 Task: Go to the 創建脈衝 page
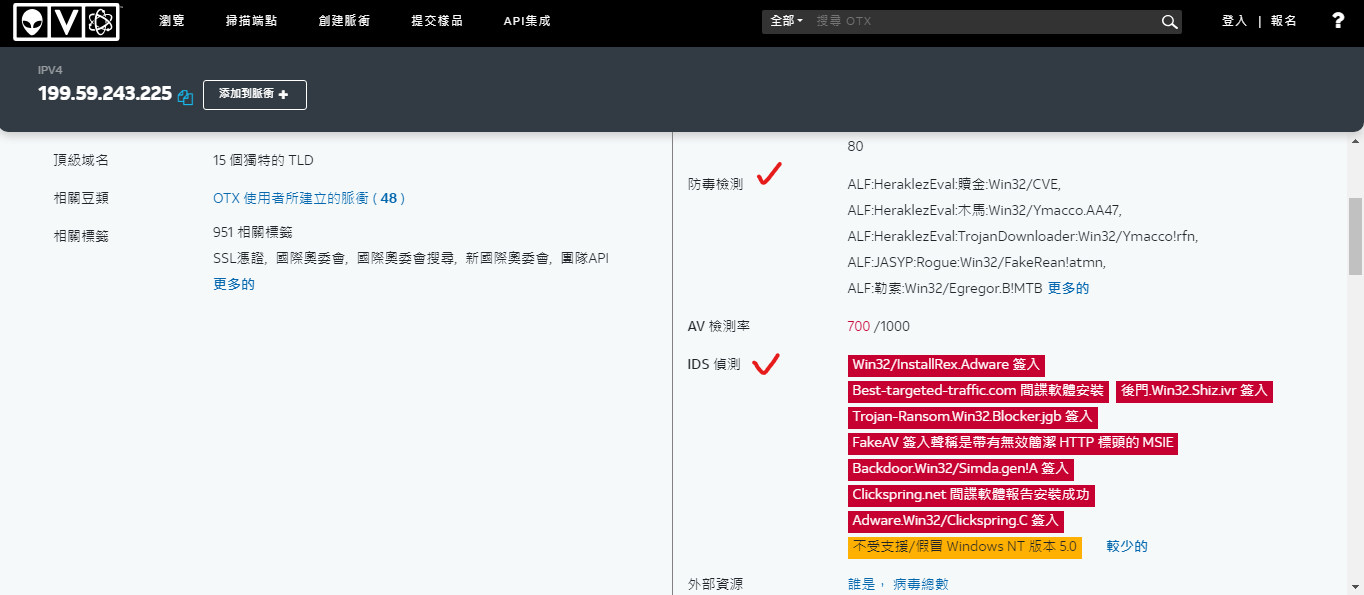coord(344,21)
